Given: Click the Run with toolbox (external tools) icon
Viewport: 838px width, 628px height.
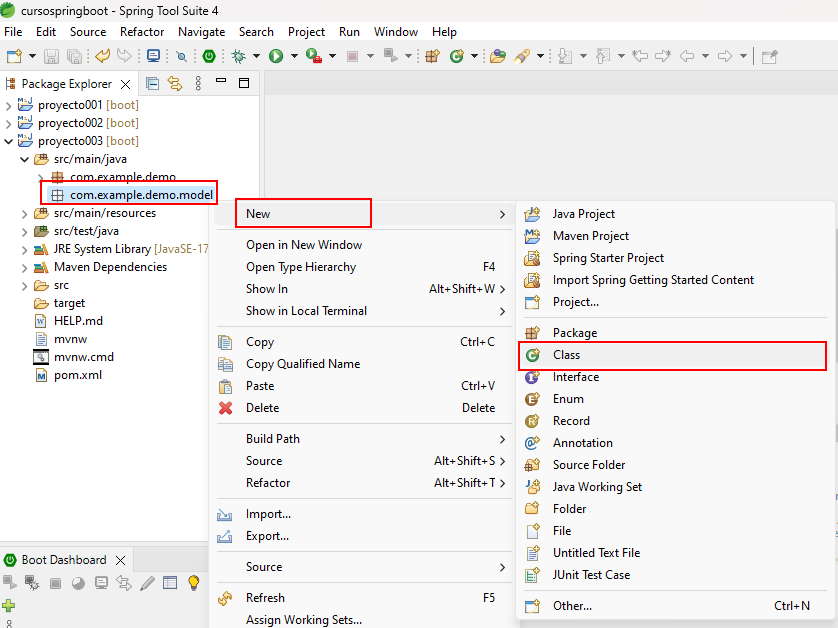Looking at the screenshot, I should tap(314, 56).
